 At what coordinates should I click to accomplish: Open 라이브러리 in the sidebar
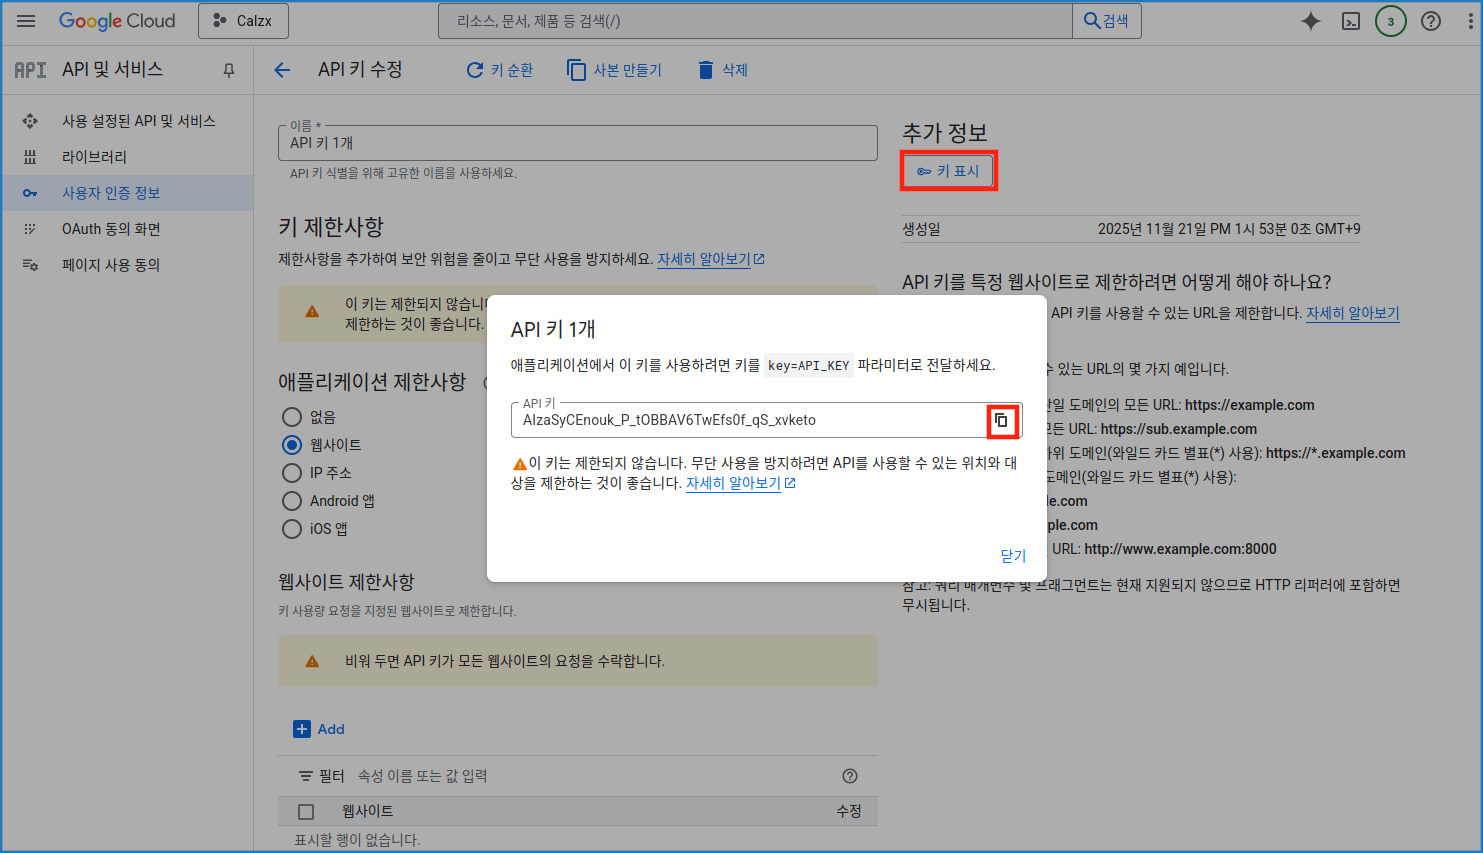click(94, 157)
